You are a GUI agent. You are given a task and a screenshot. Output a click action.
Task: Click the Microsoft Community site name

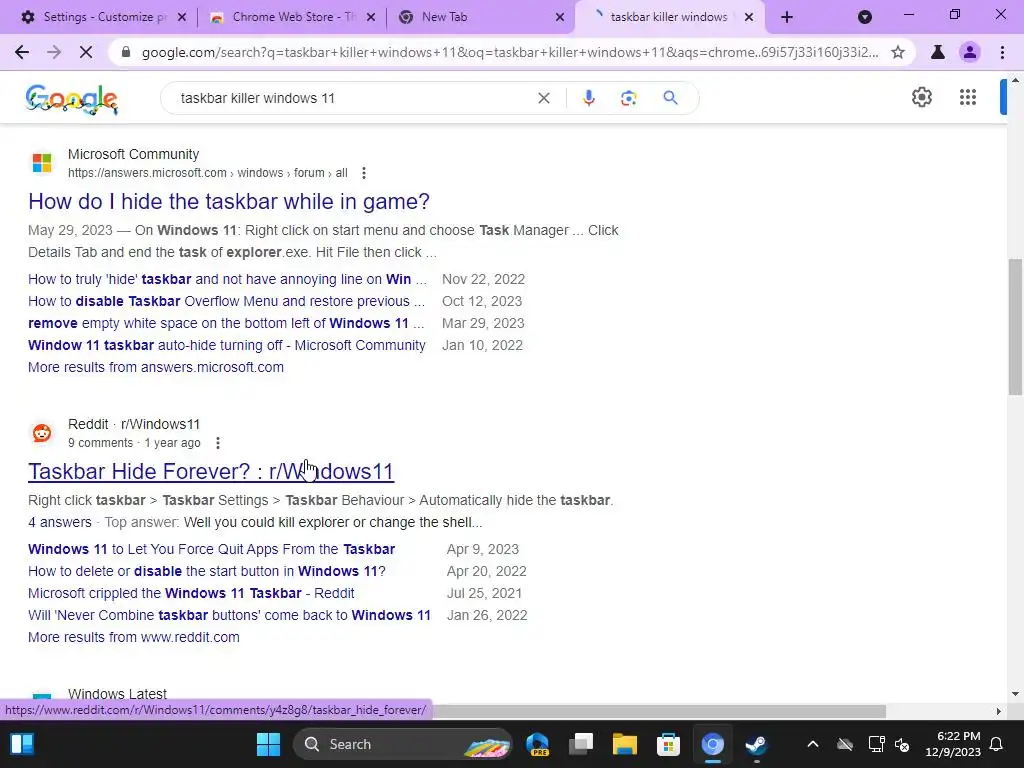point(133,154)
